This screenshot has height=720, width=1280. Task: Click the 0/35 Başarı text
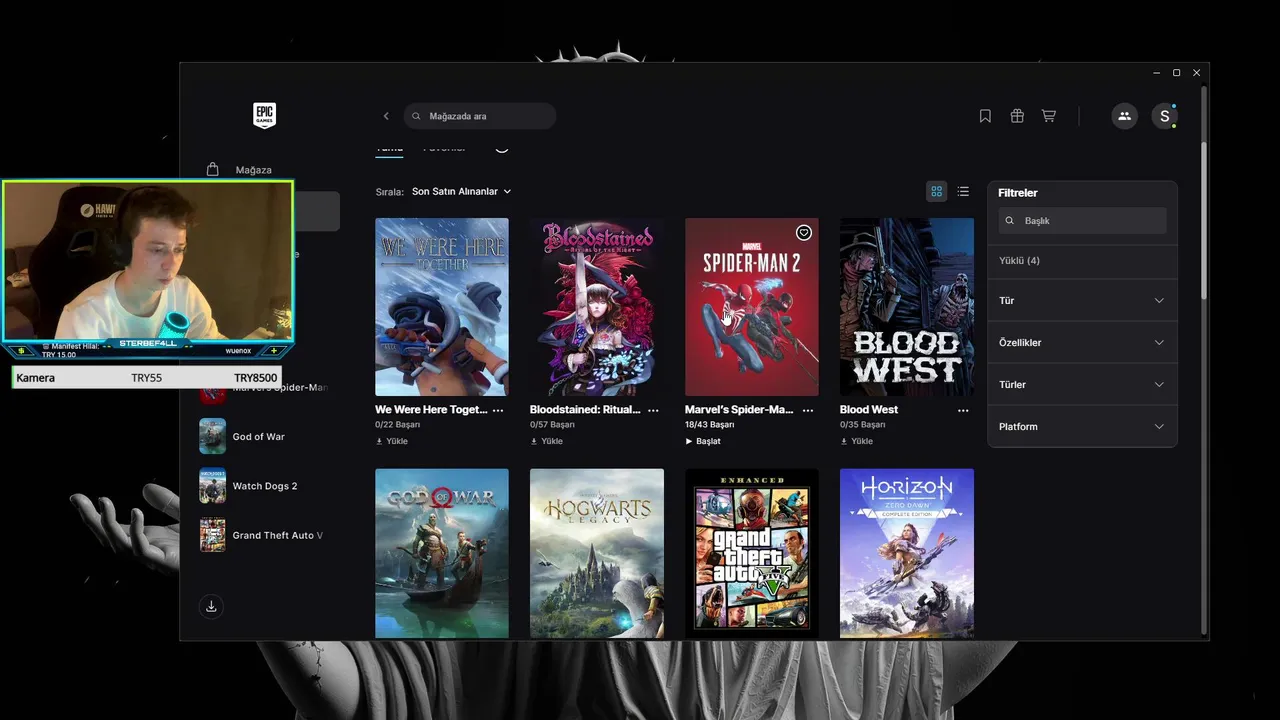863,425
